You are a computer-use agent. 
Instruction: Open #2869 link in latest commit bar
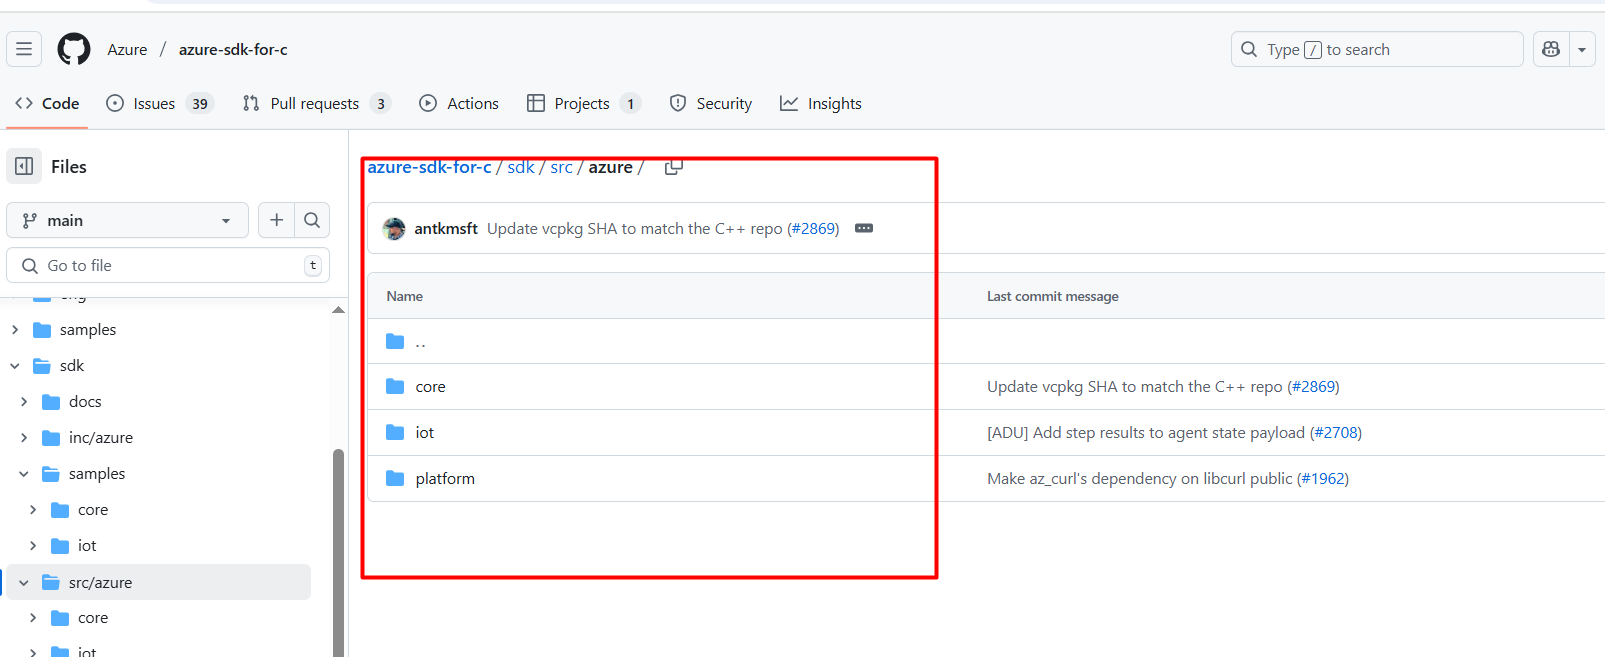click(x=814, y=229)
